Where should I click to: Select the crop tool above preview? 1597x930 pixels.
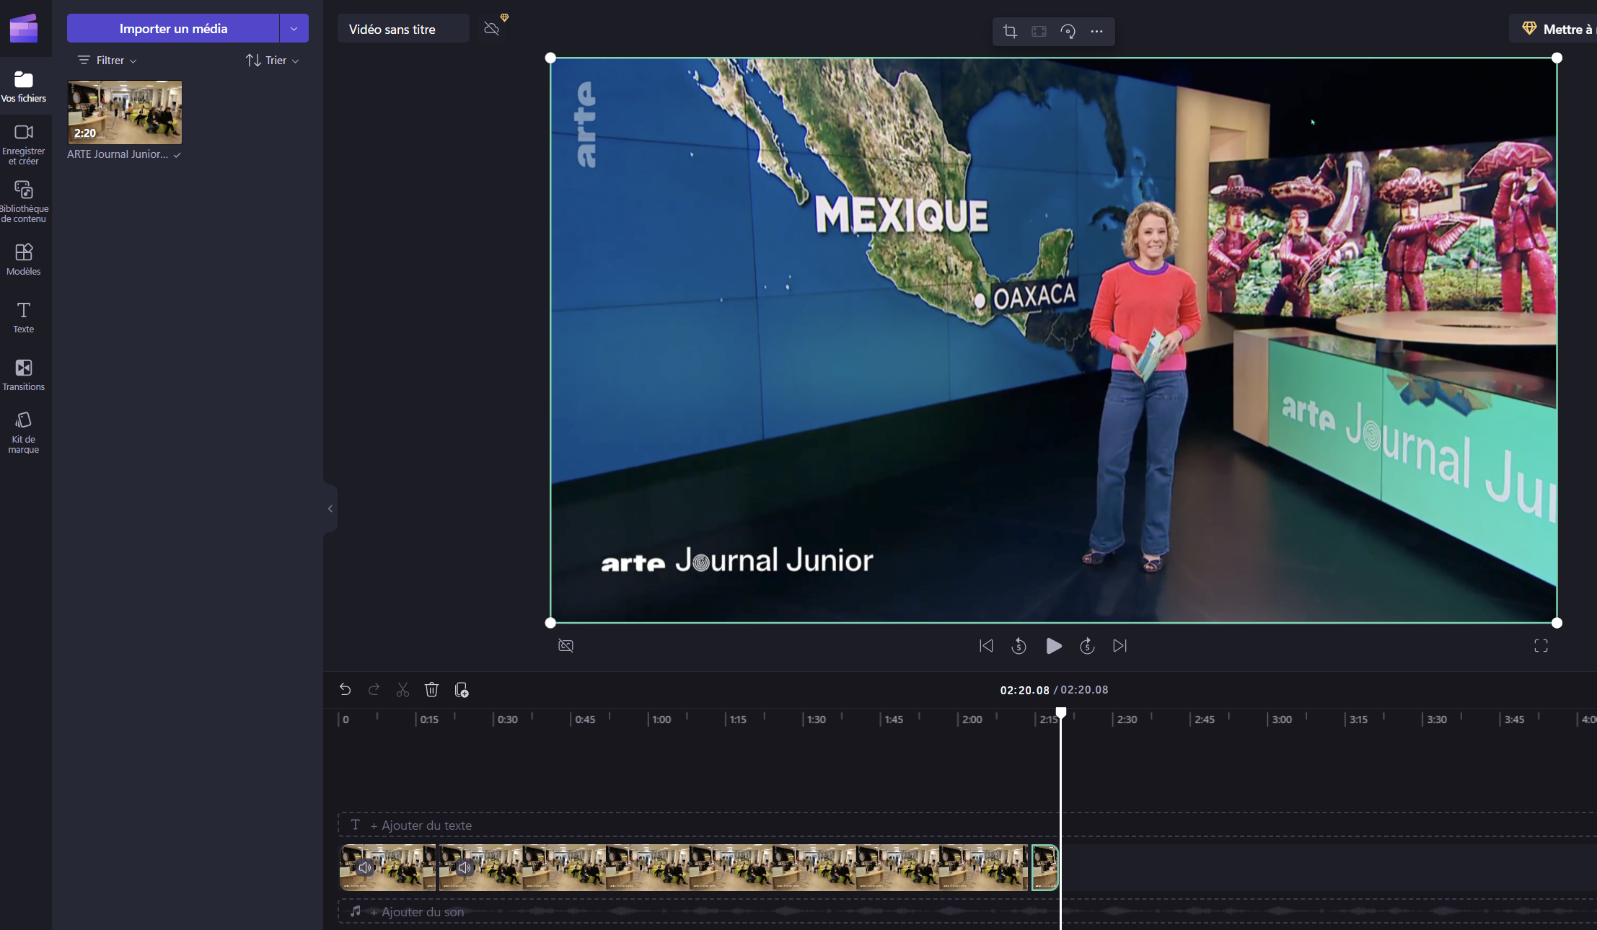1010,31
